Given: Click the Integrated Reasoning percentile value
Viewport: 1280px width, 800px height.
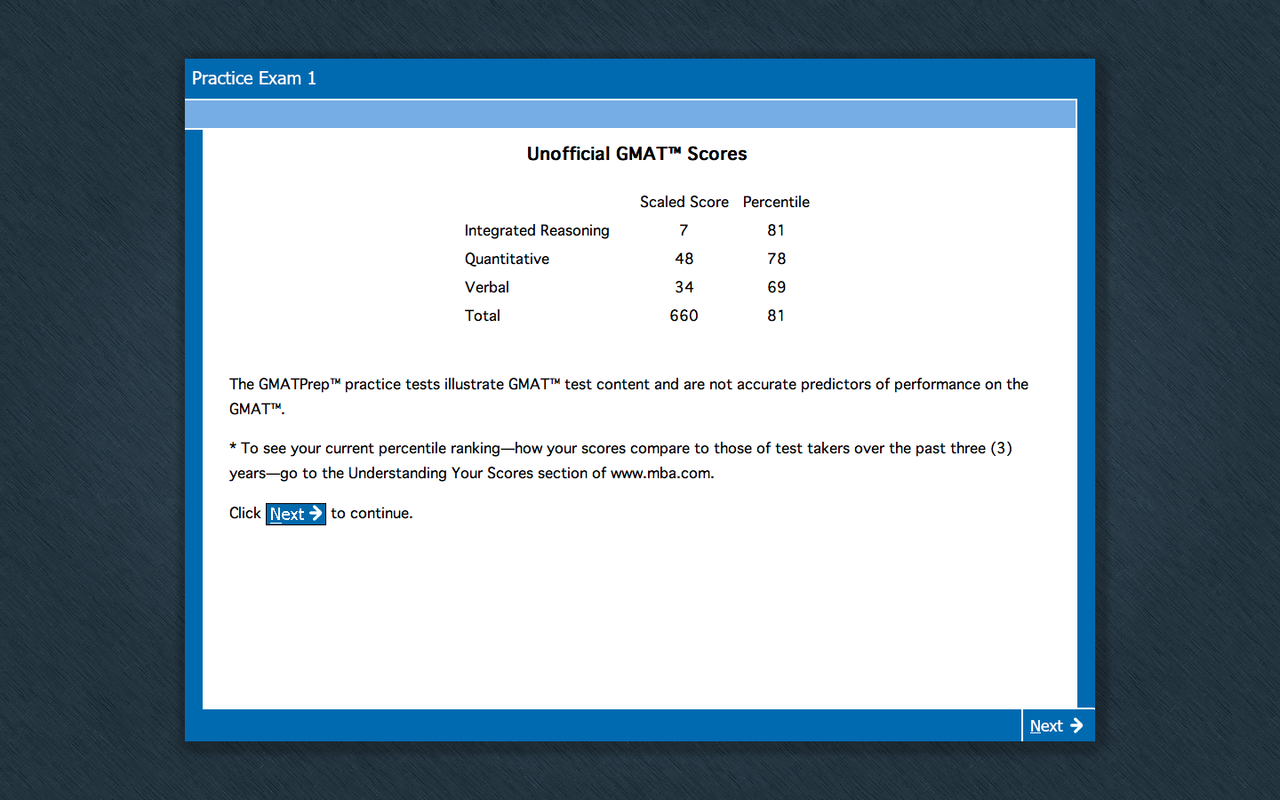Looking at the screenshot, I should tap(776, 231).
